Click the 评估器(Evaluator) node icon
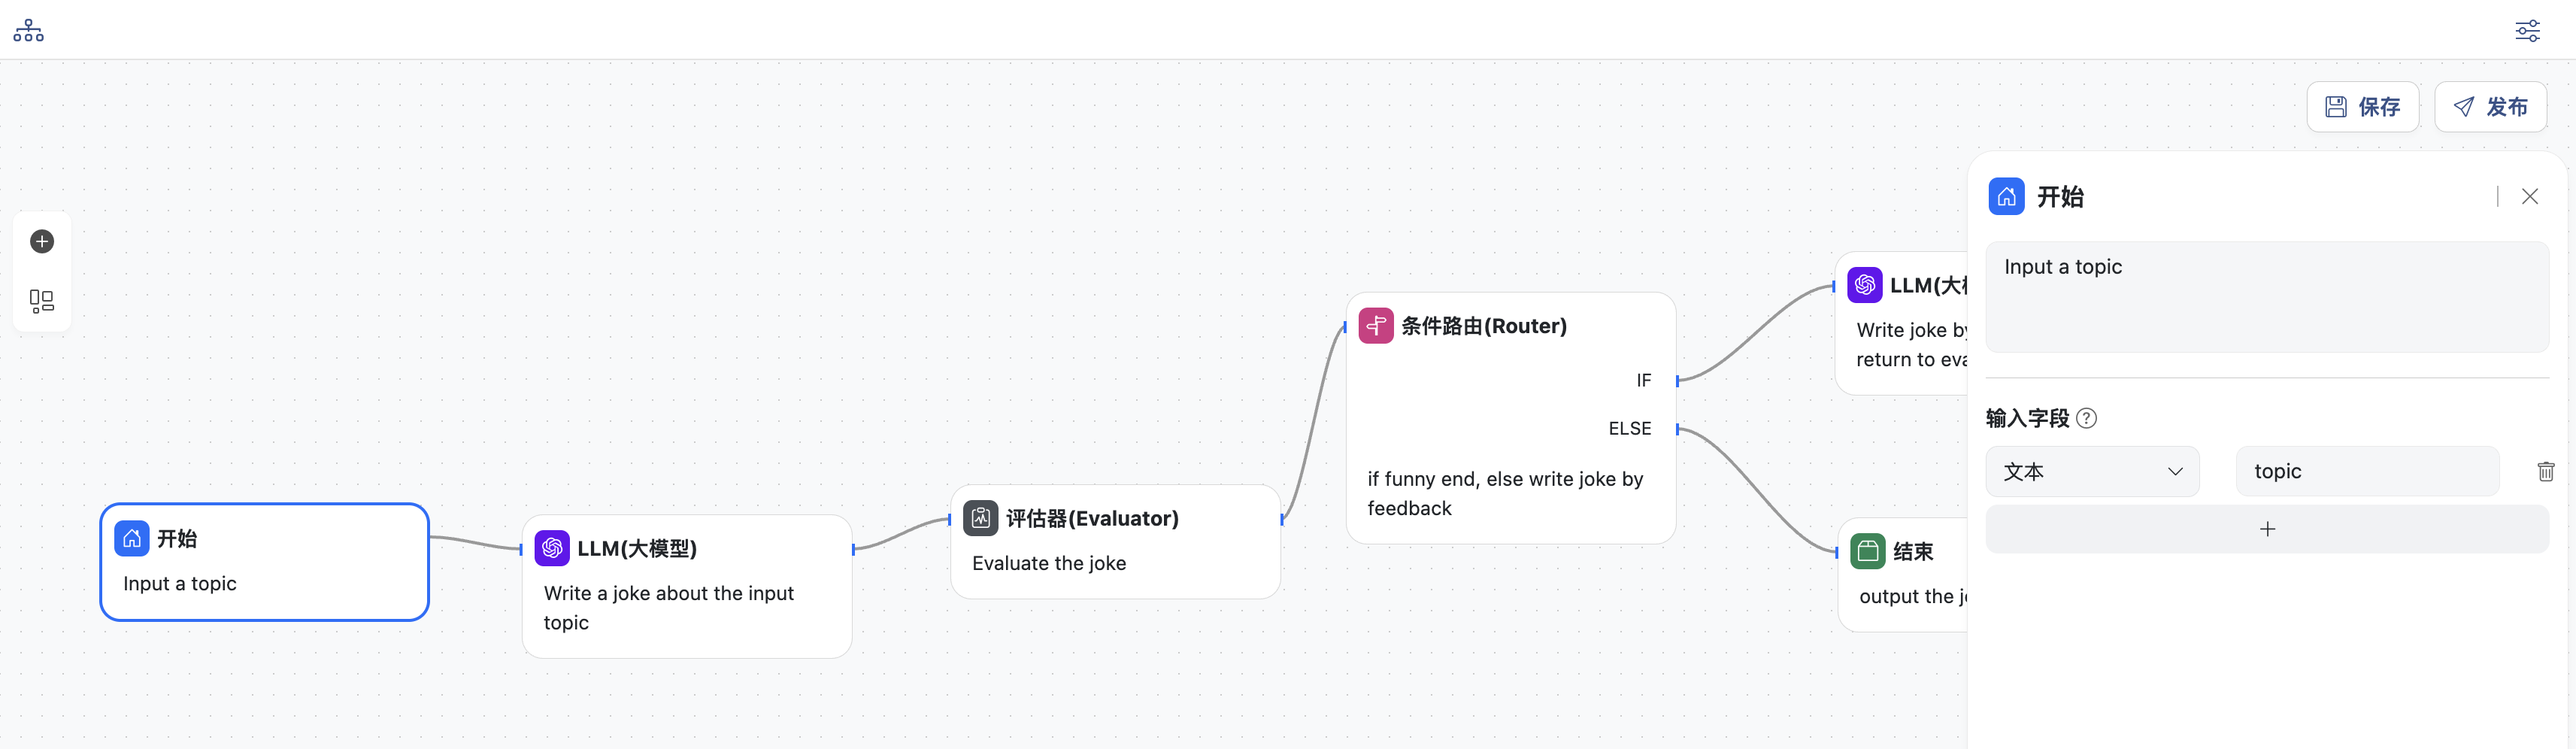This screenshot has width=2576, height=749. tap(980, 518)
